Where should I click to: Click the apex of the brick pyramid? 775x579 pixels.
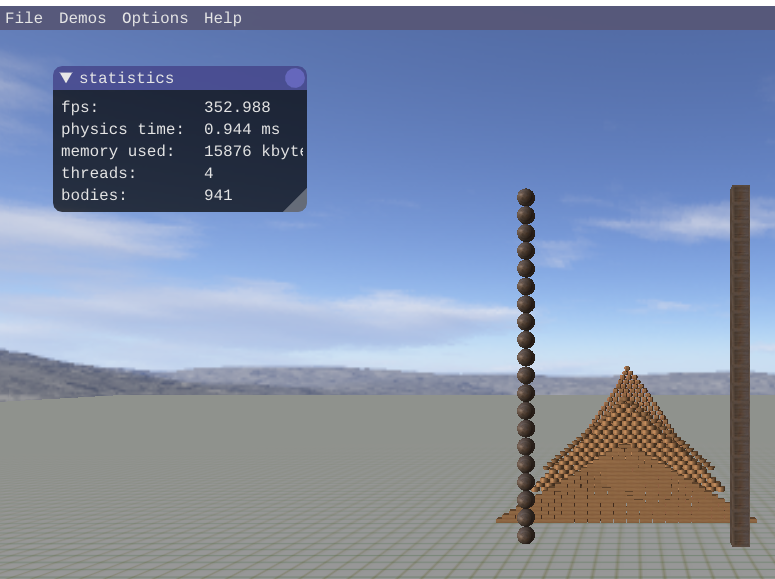[627, 370]
